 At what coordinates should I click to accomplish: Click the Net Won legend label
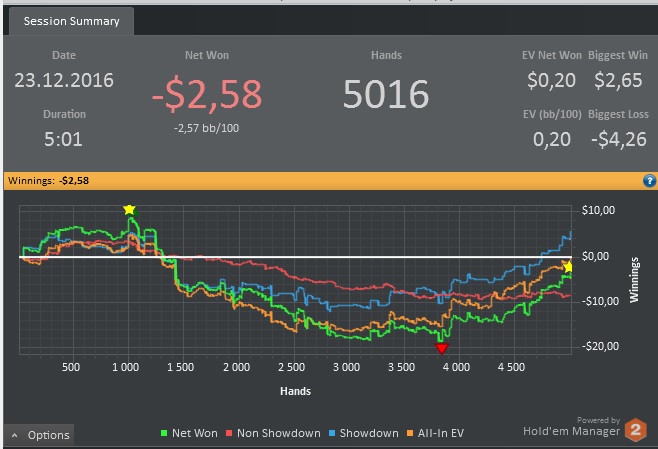195,433
